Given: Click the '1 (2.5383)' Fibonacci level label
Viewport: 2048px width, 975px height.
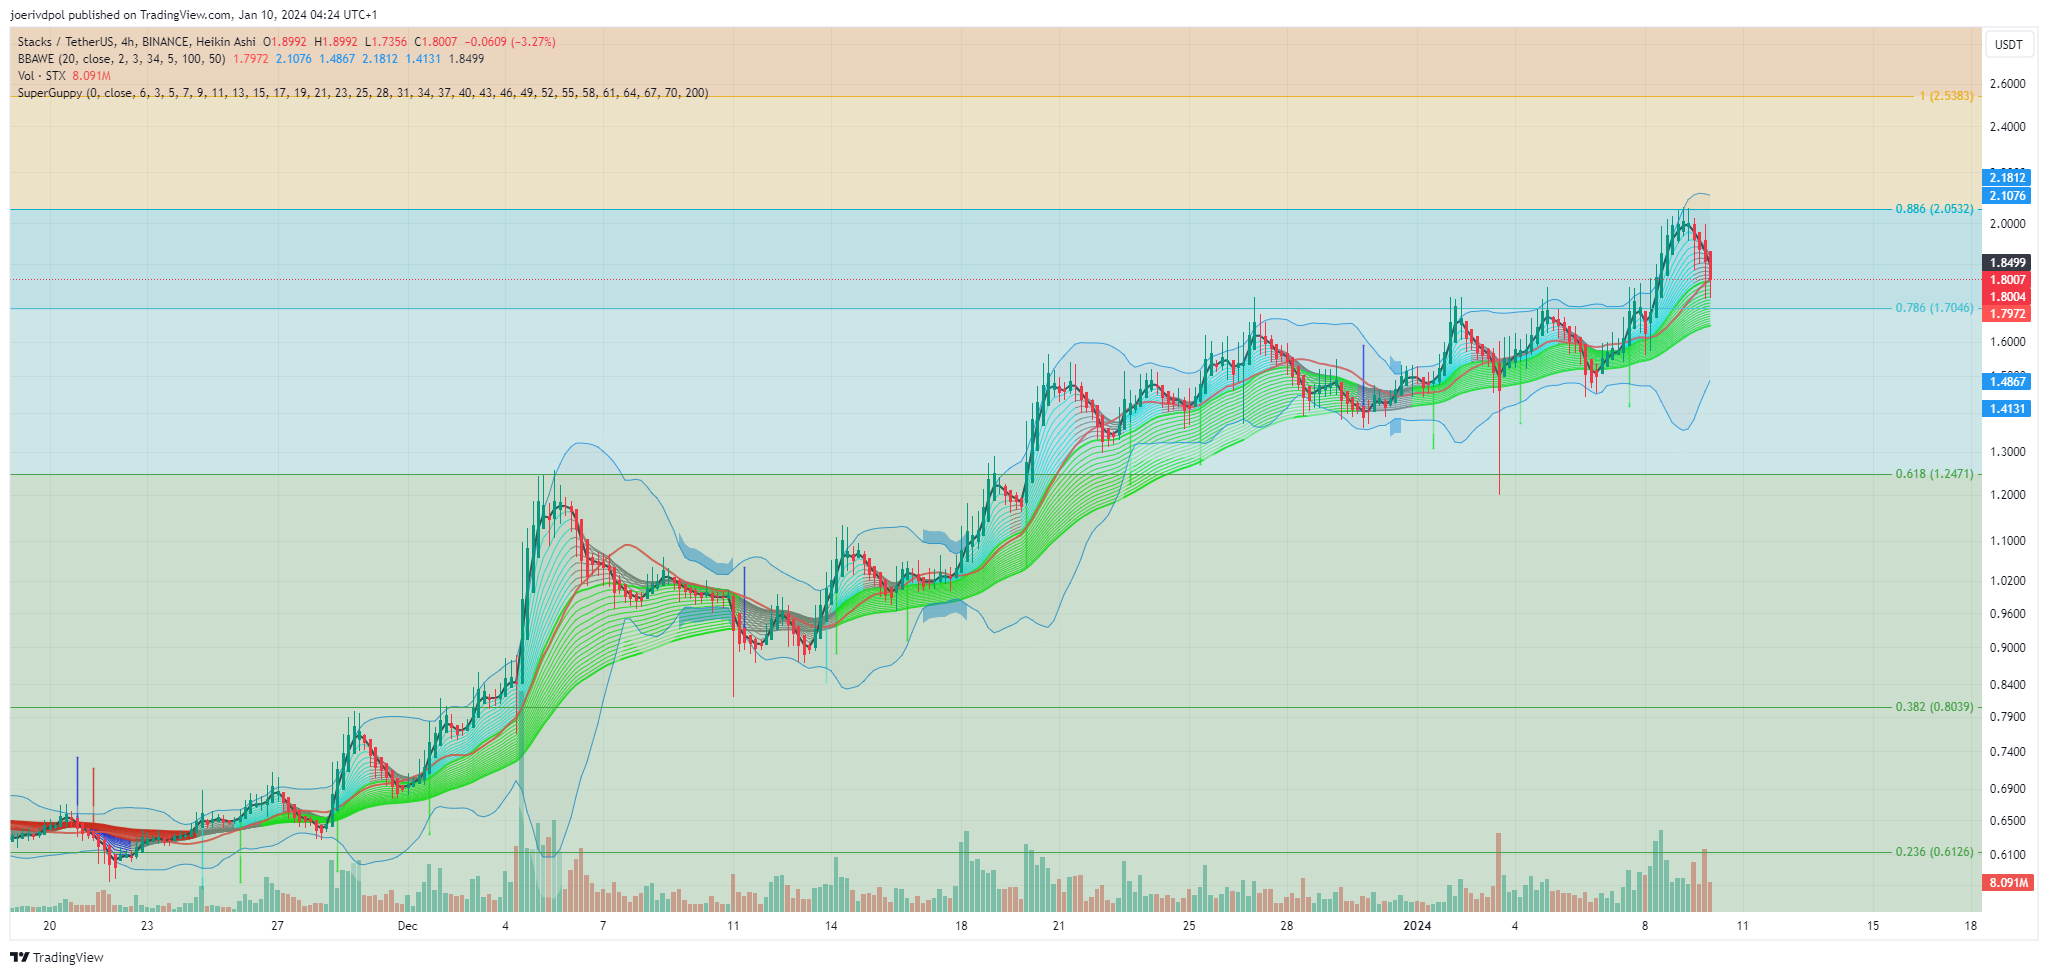Looking at the screenshot, I should coord(1946,96).
